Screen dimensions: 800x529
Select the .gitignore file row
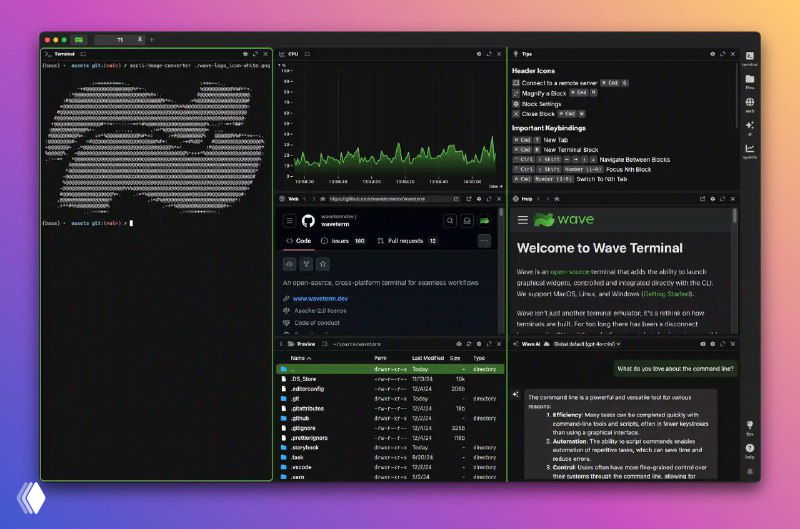point(390,428)
